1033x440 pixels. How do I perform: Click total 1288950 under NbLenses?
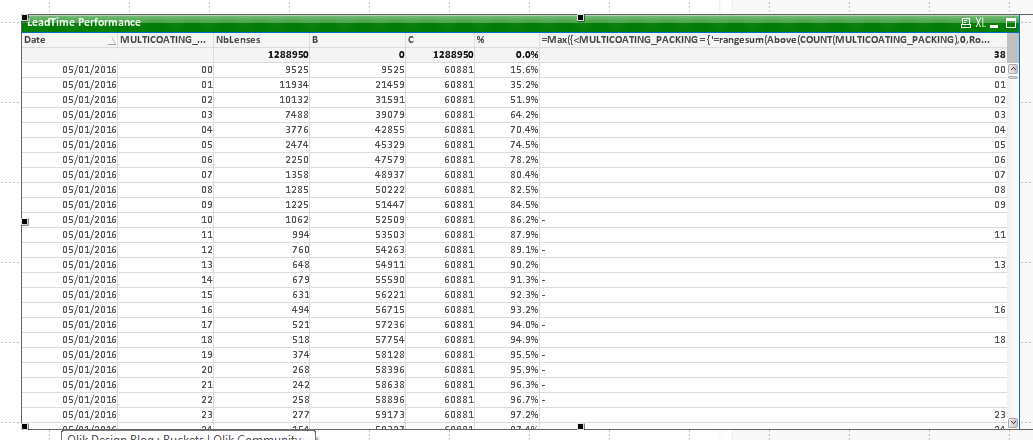(x=288, y=55)
